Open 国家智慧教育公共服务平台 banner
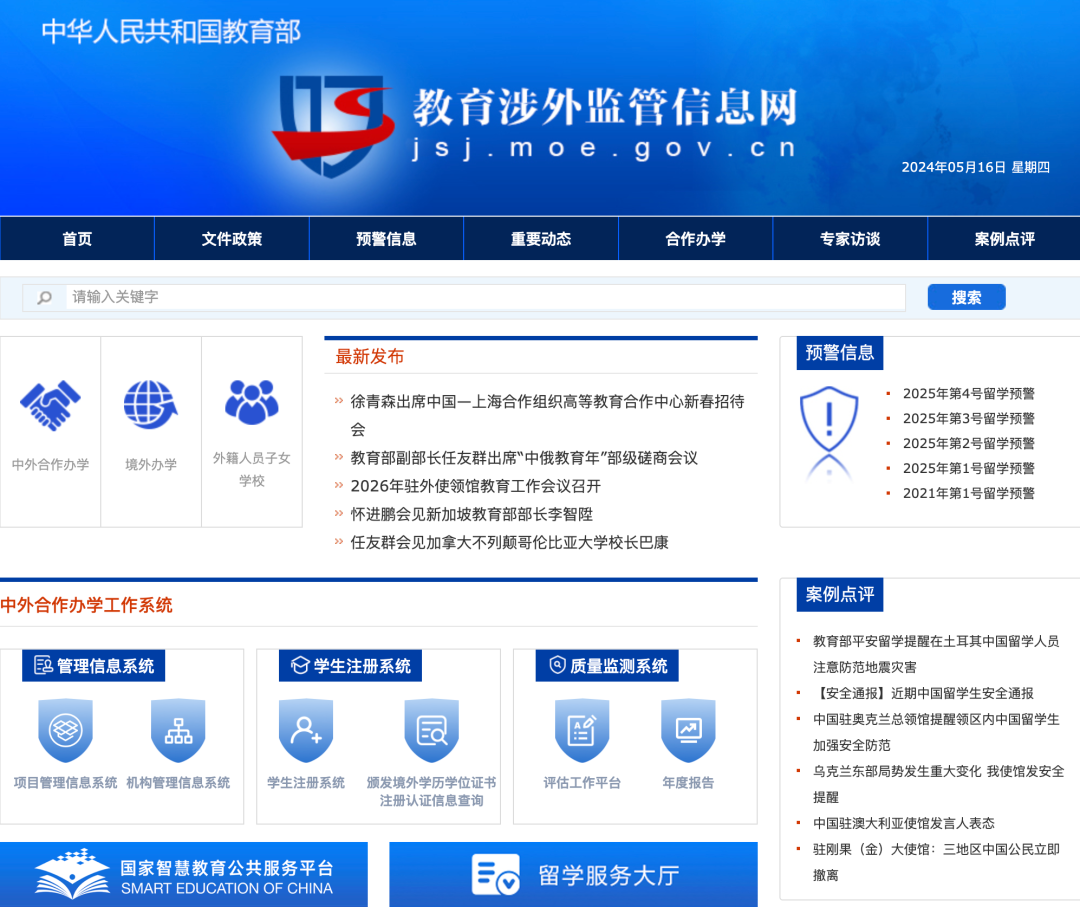 tap(184, 875)
